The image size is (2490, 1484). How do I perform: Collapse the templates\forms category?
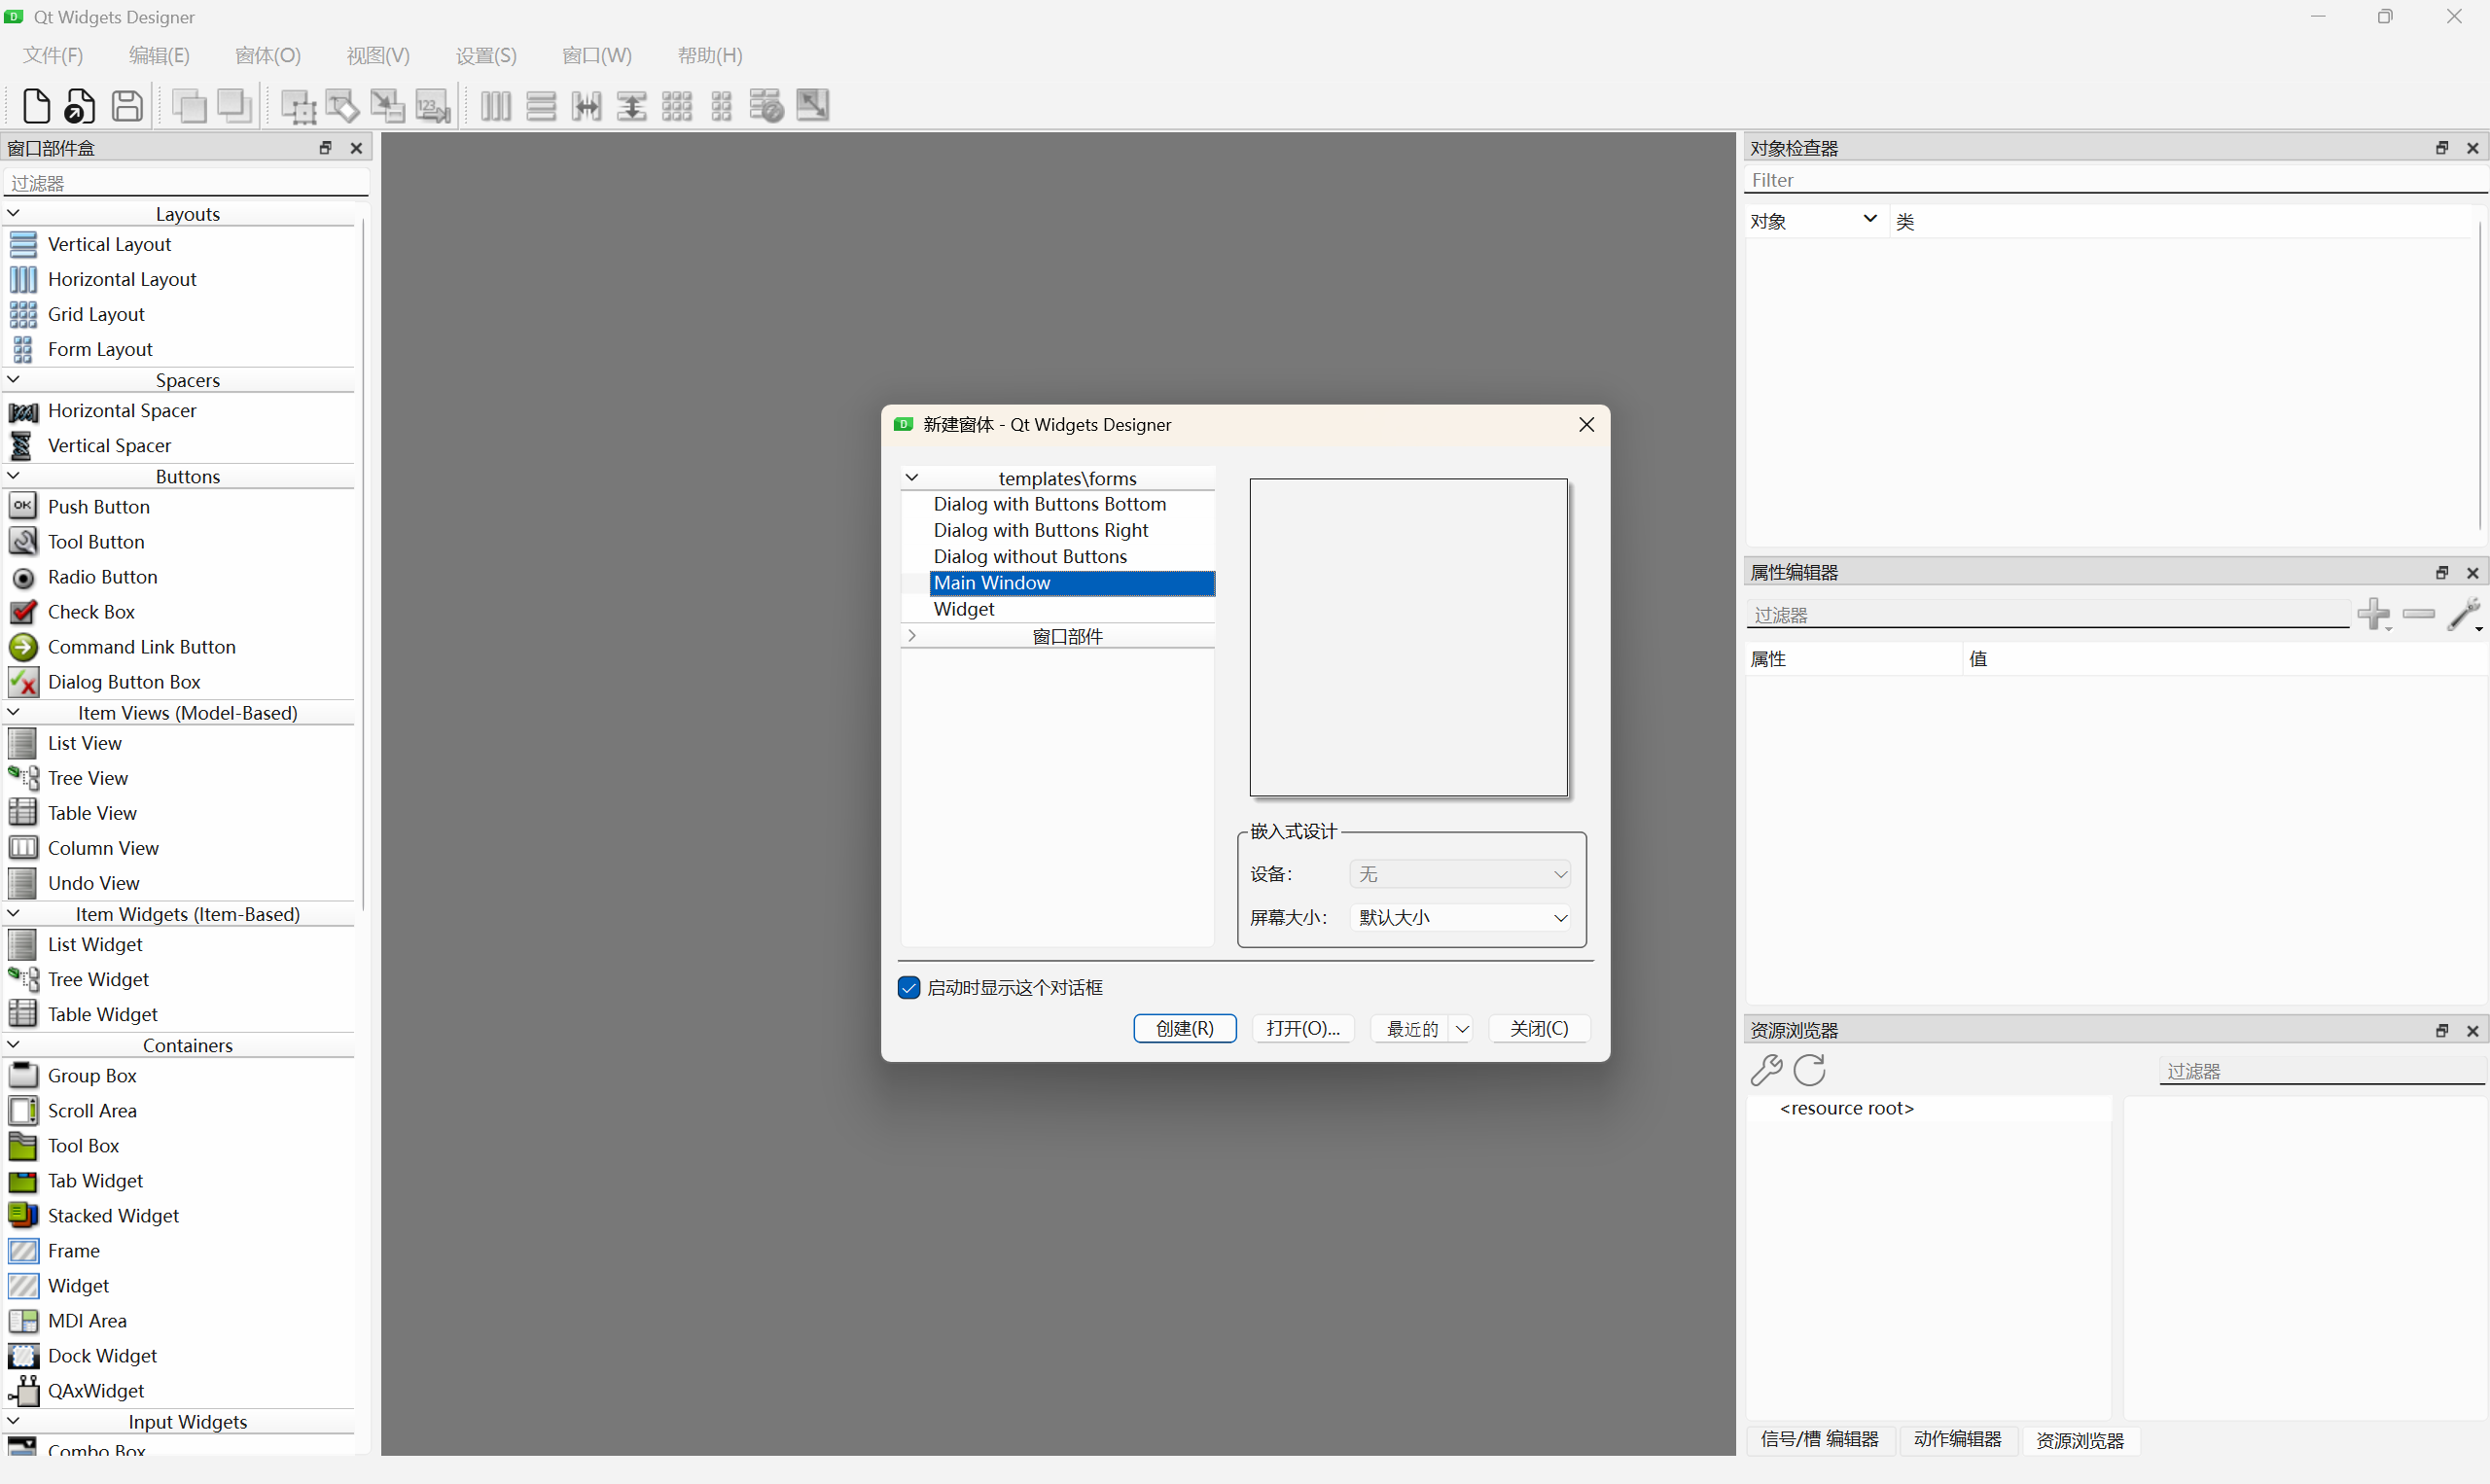(x=911, y=478)
